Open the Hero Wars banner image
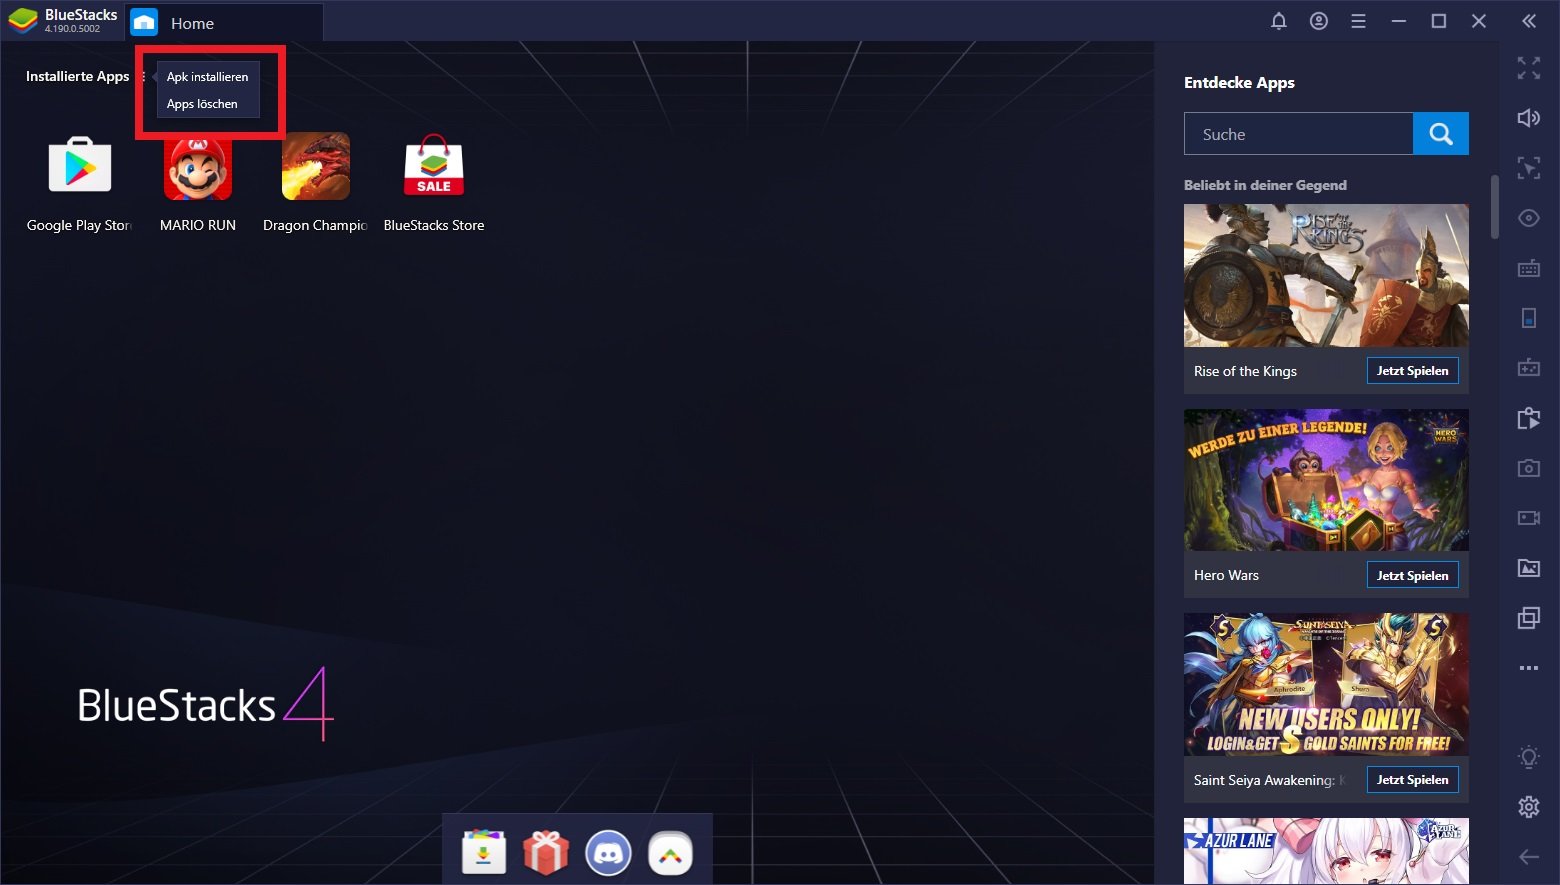Viewport: 1560px width, 885px height. click(1326, 480)
